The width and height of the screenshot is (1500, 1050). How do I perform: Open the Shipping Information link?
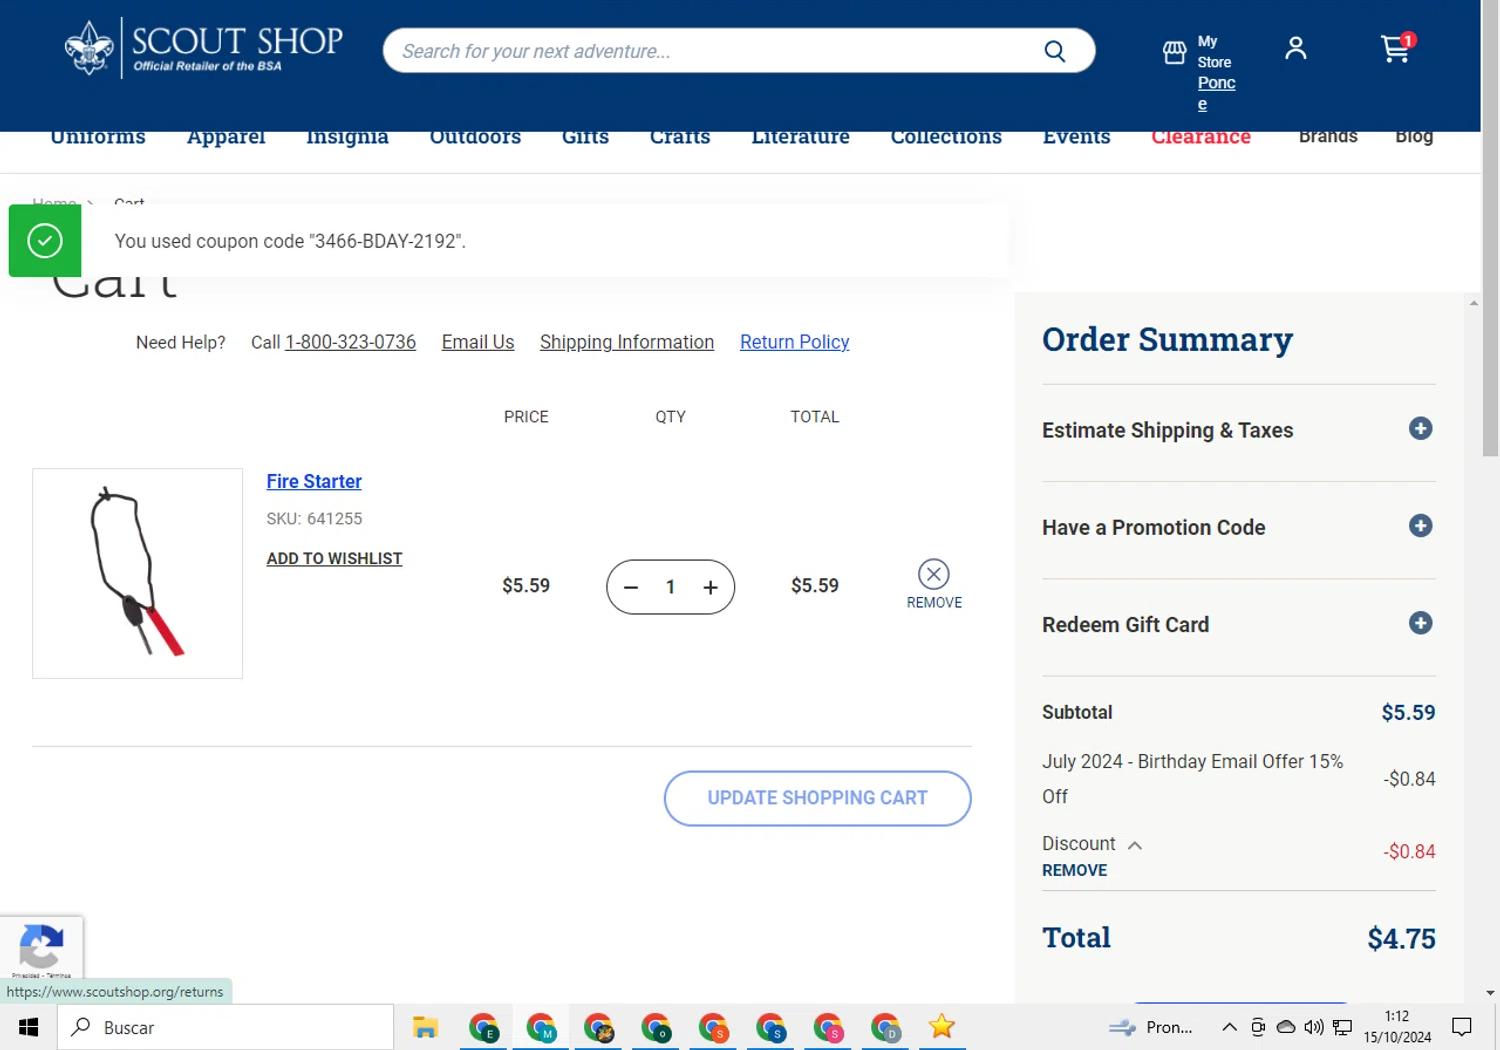point(627,342)
